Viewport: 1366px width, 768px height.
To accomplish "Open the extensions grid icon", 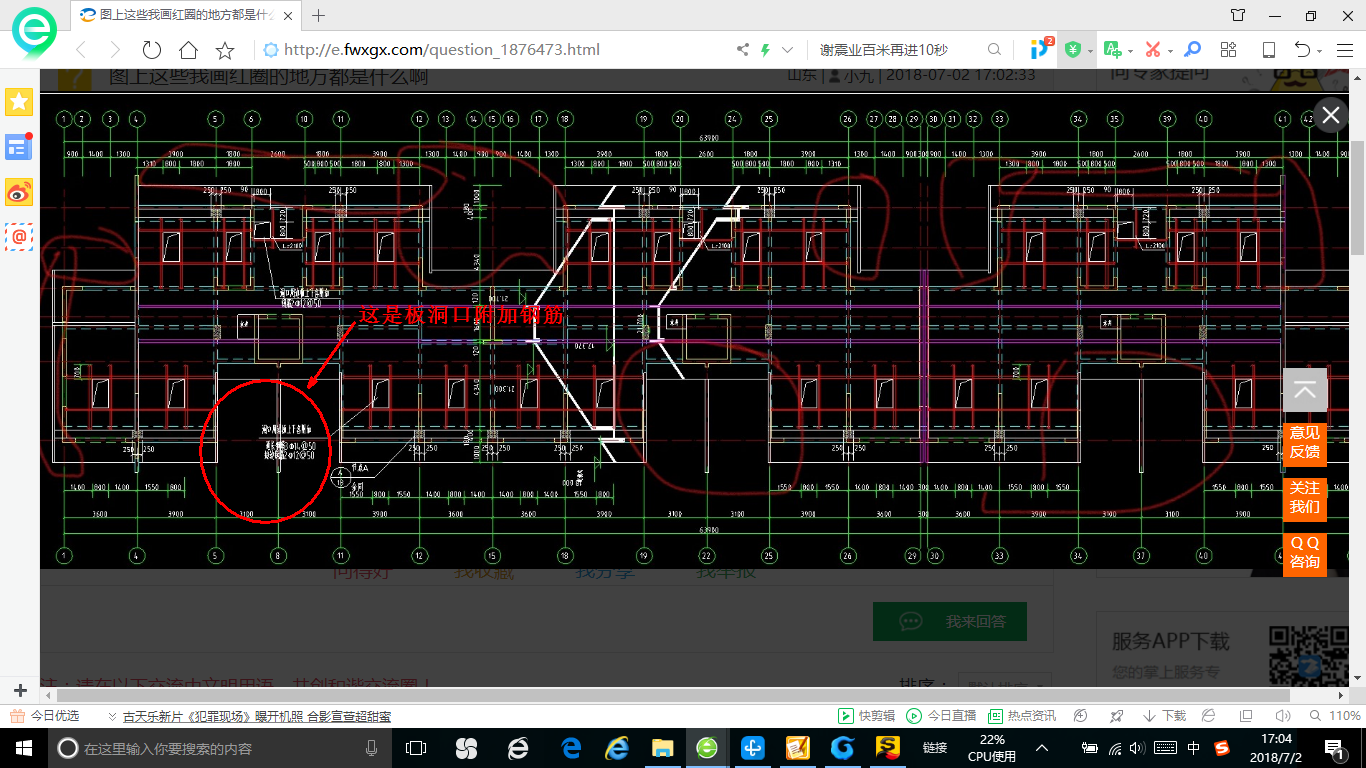I will (1229, 50).
